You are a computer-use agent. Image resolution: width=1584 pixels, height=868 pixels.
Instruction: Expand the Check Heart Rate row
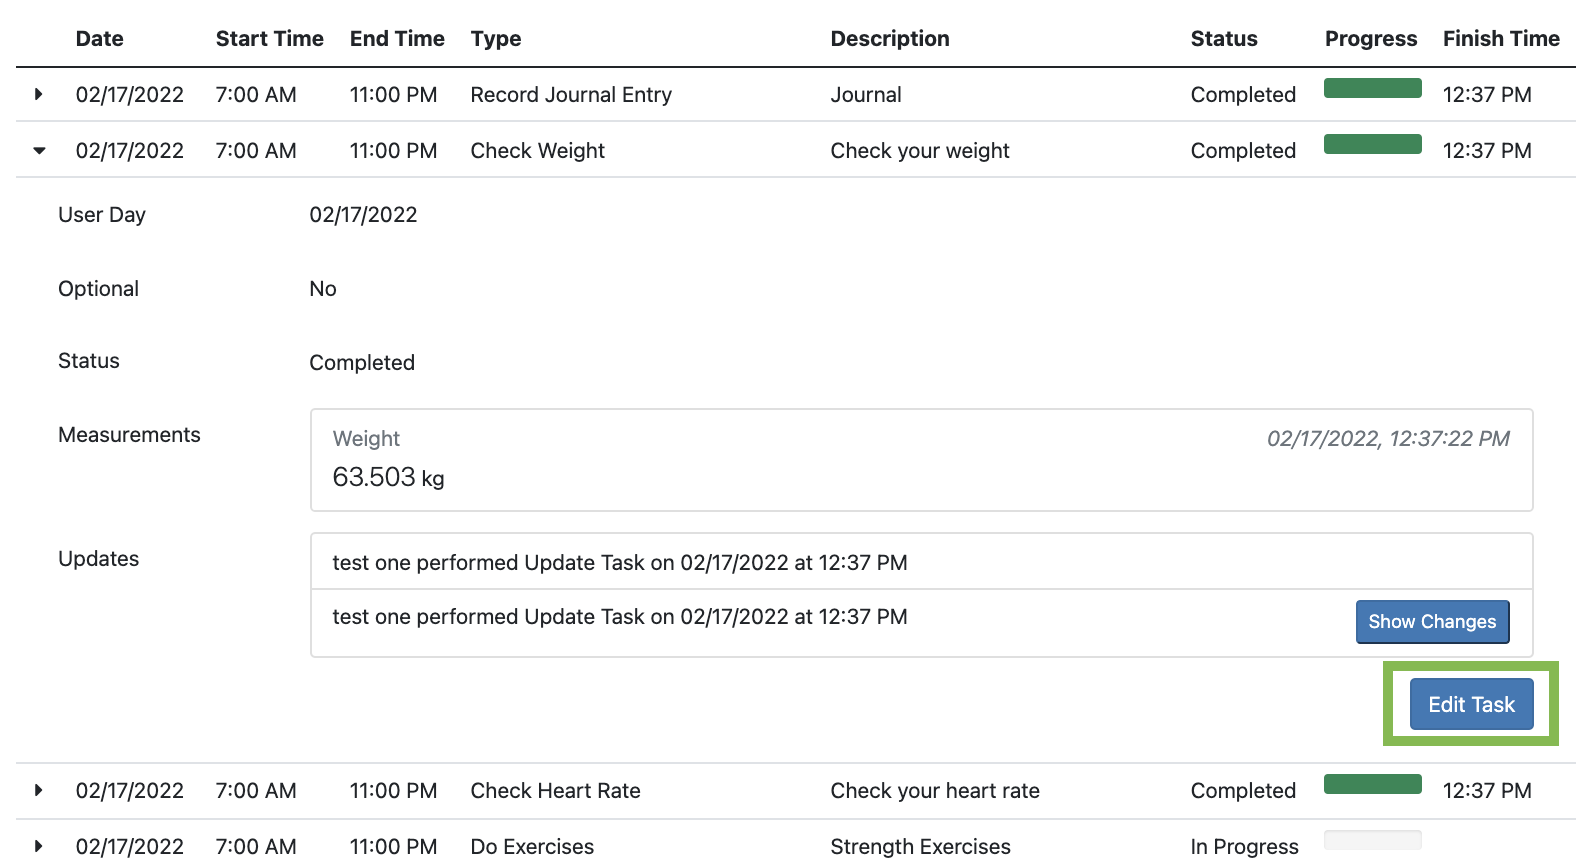pos(38,790)
